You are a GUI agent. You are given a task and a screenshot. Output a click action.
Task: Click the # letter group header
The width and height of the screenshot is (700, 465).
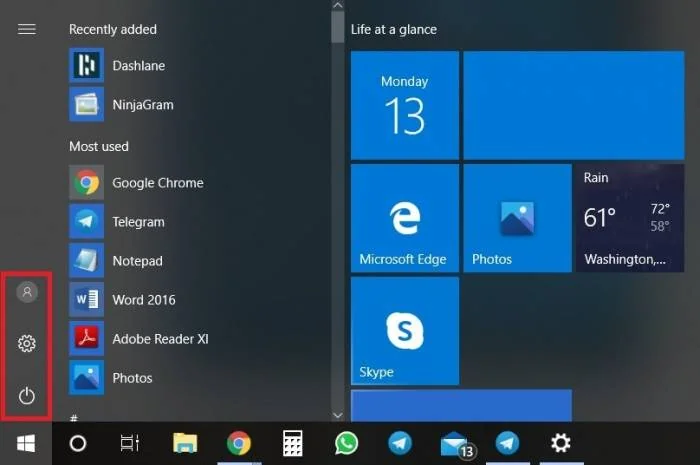pos(74,418)
